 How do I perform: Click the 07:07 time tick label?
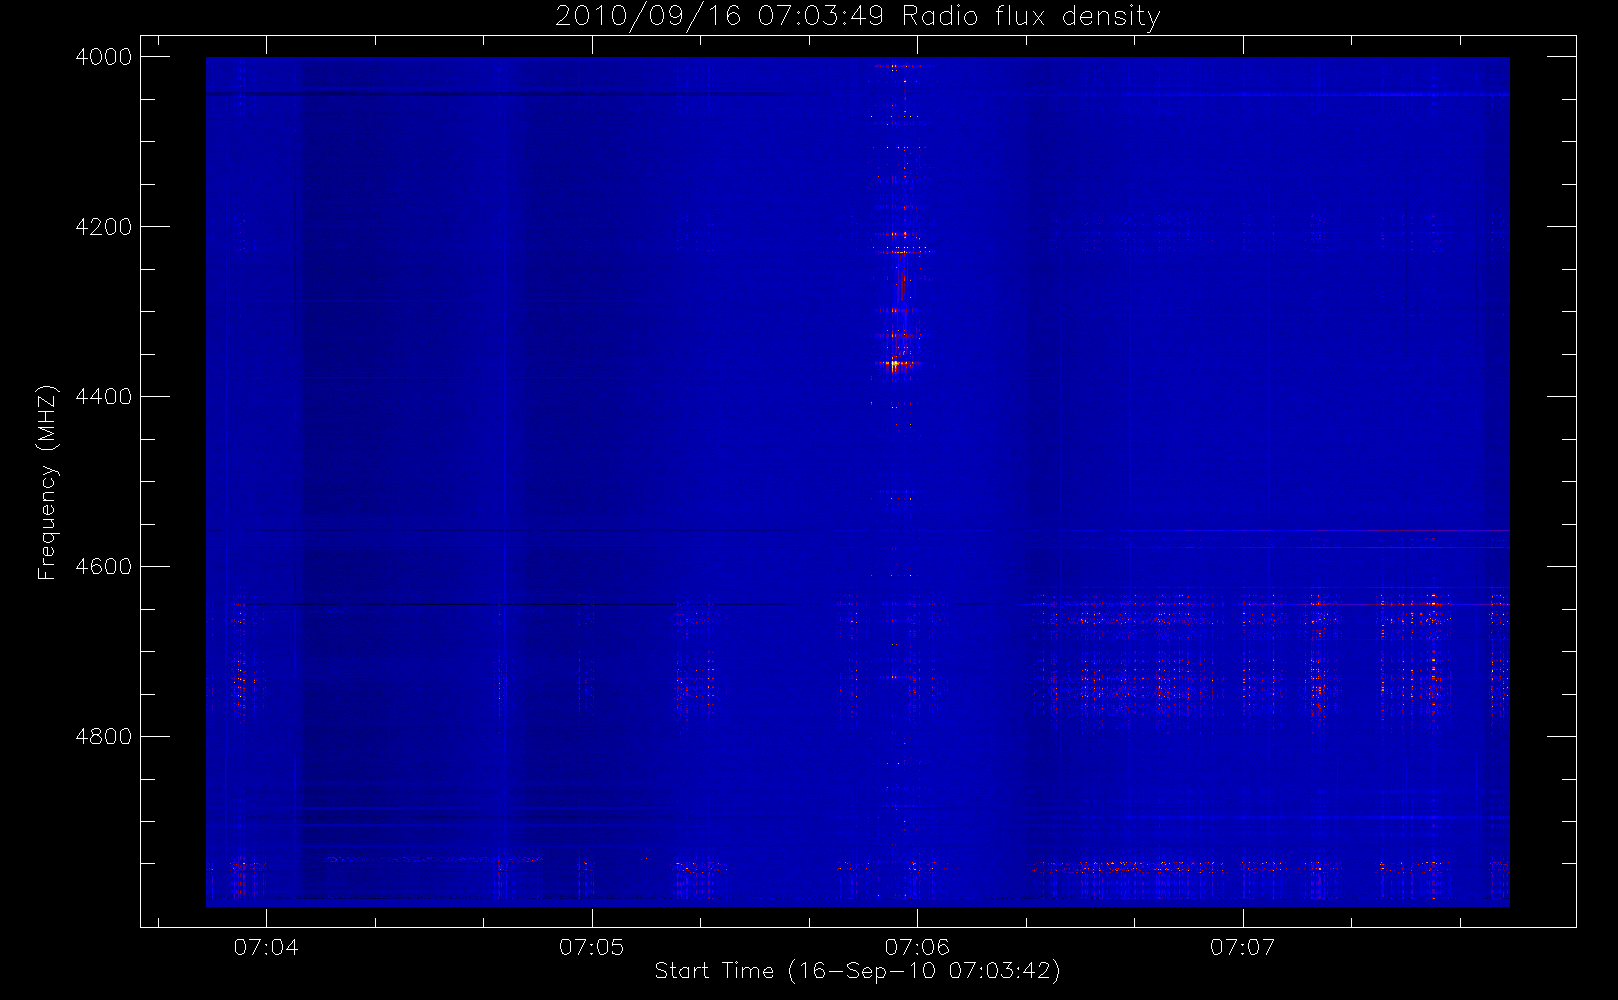1243,947
